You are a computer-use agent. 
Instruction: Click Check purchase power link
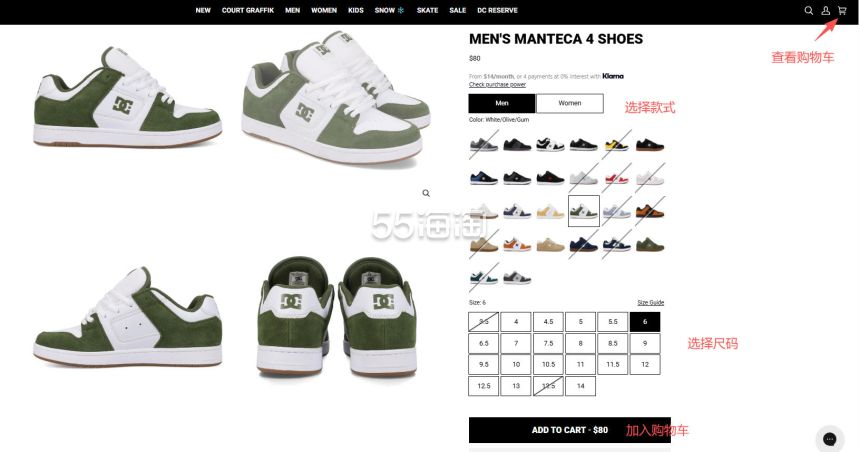coord(497,84)
